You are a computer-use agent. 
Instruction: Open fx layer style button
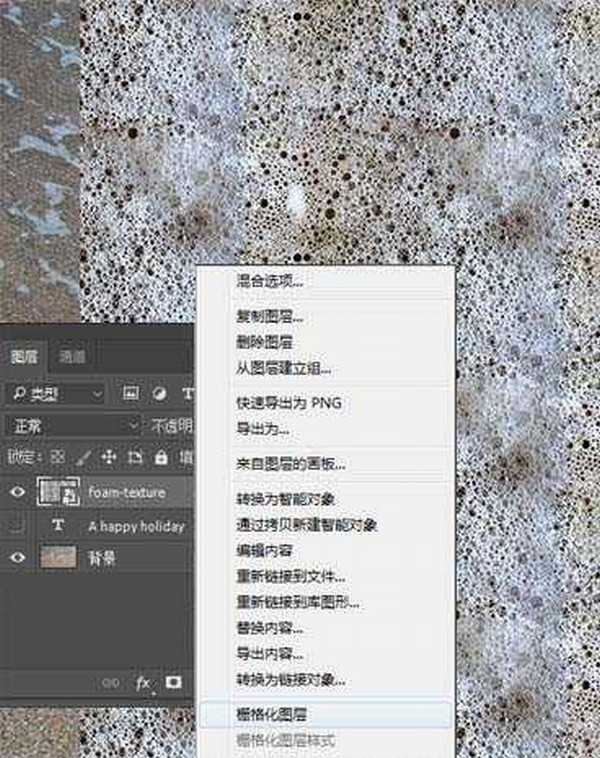click(143, 684)
